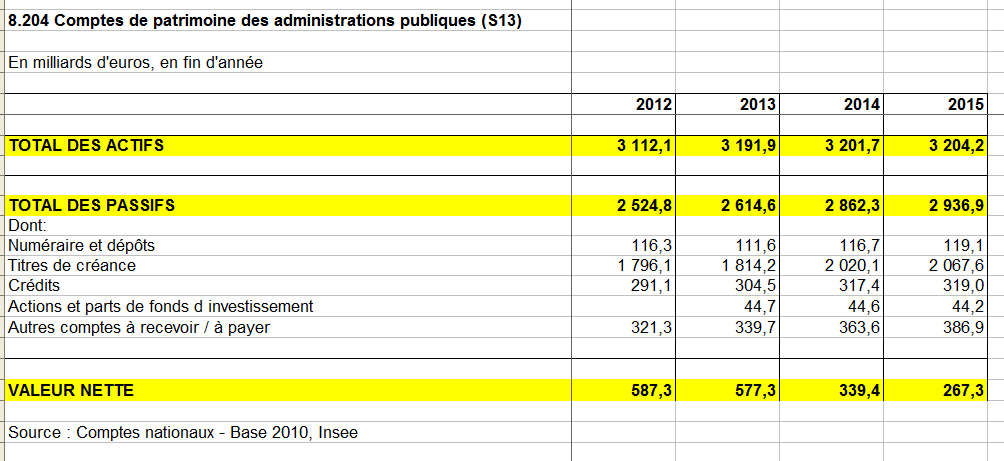The height and width of the screenshot is (461, 1004).
Task: Select the 2015 total assets value 3 204,2
Action: [956, 146]
